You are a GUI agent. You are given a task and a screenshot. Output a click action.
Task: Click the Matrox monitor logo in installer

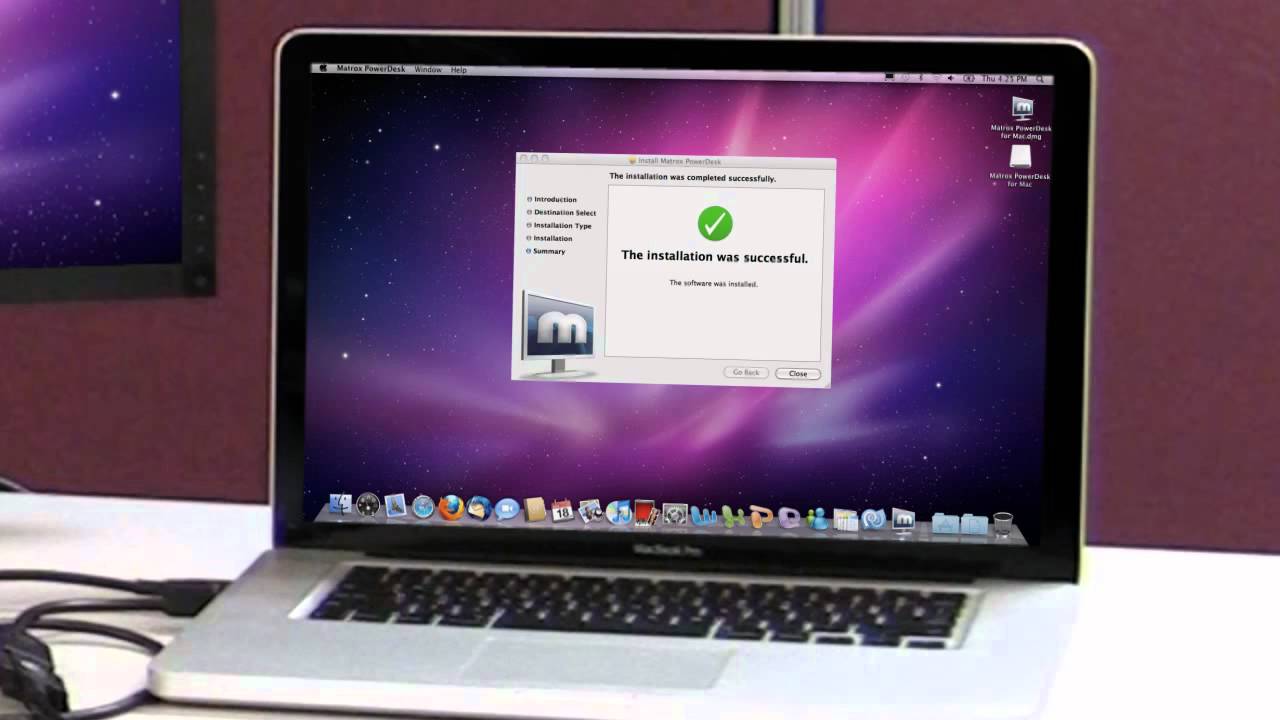coord(558,334)
